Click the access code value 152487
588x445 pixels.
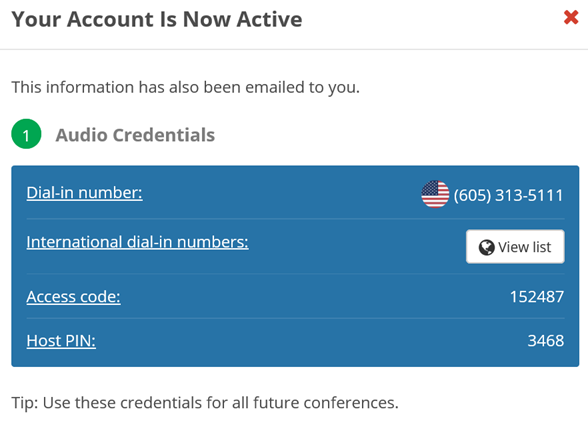tap(537, 297)
